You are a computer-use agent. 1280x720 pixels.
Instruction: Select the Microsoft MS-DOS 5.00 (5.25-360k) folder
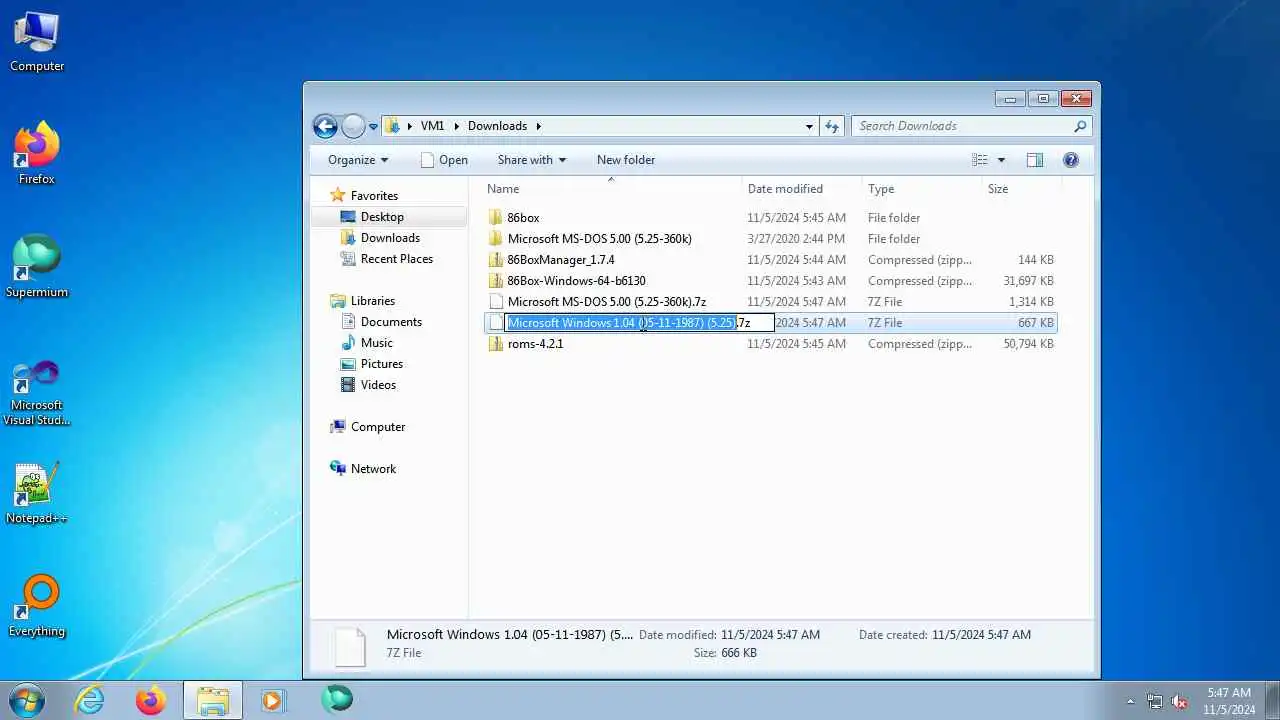pyautogui.click(x=599, y=239)
